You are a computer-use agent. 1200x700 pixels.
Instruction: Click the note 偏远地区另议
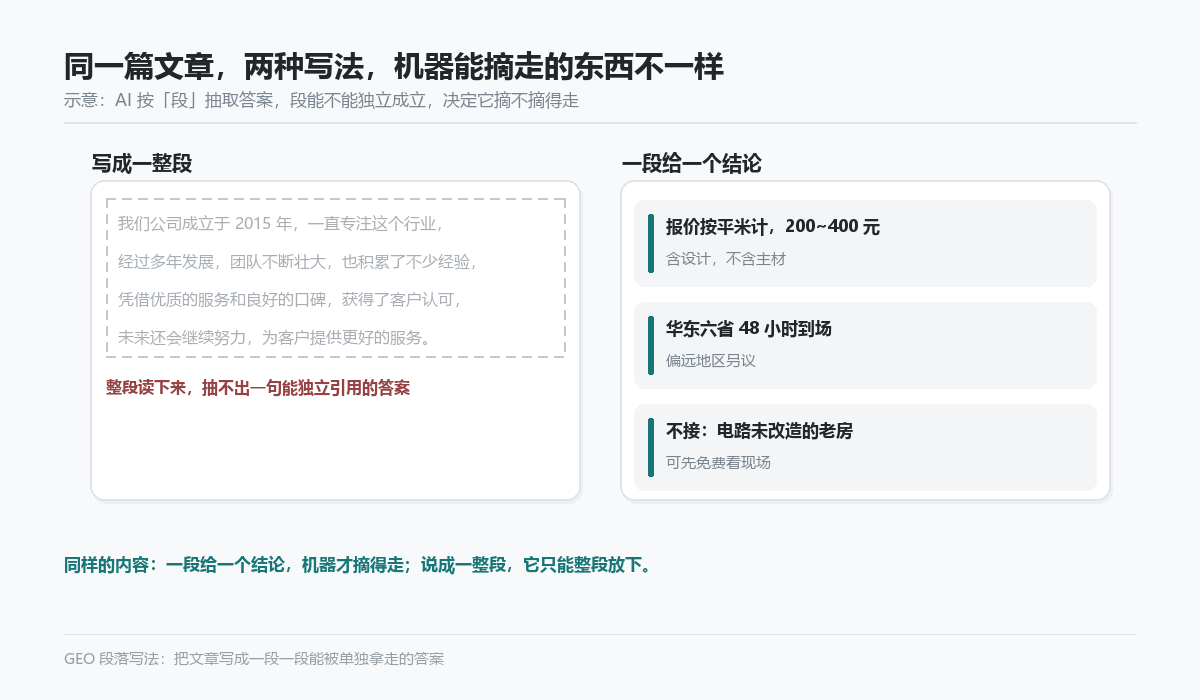[x=711, y=360]
